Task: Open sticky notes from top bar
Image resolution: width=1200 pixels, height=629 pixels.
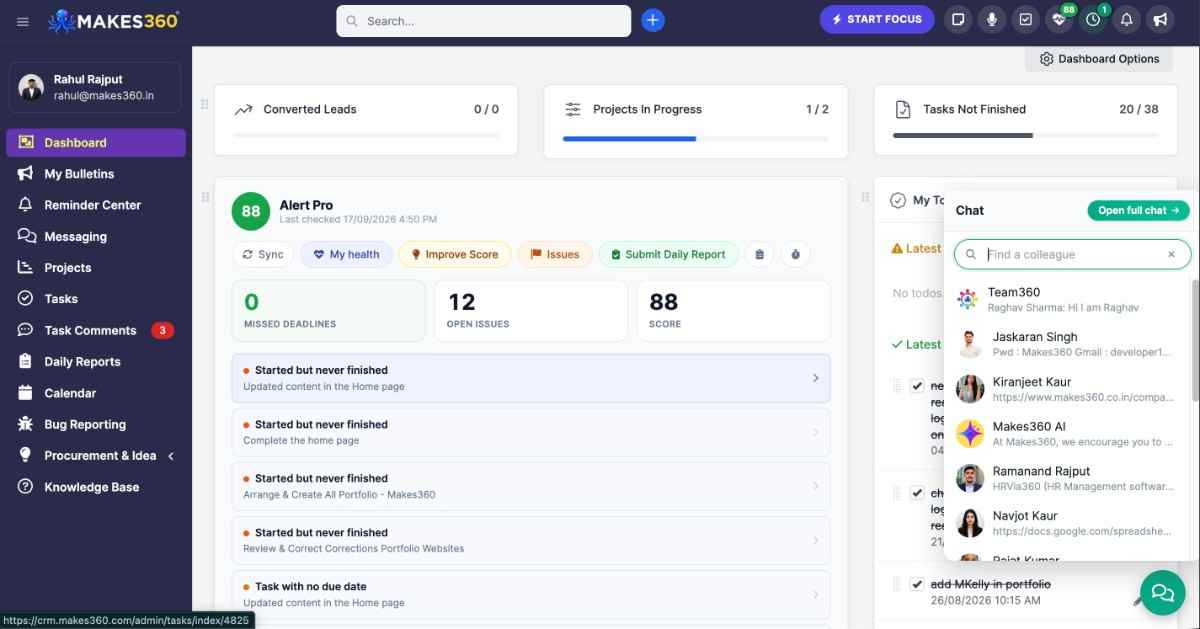Action: [x=958, y=19]
